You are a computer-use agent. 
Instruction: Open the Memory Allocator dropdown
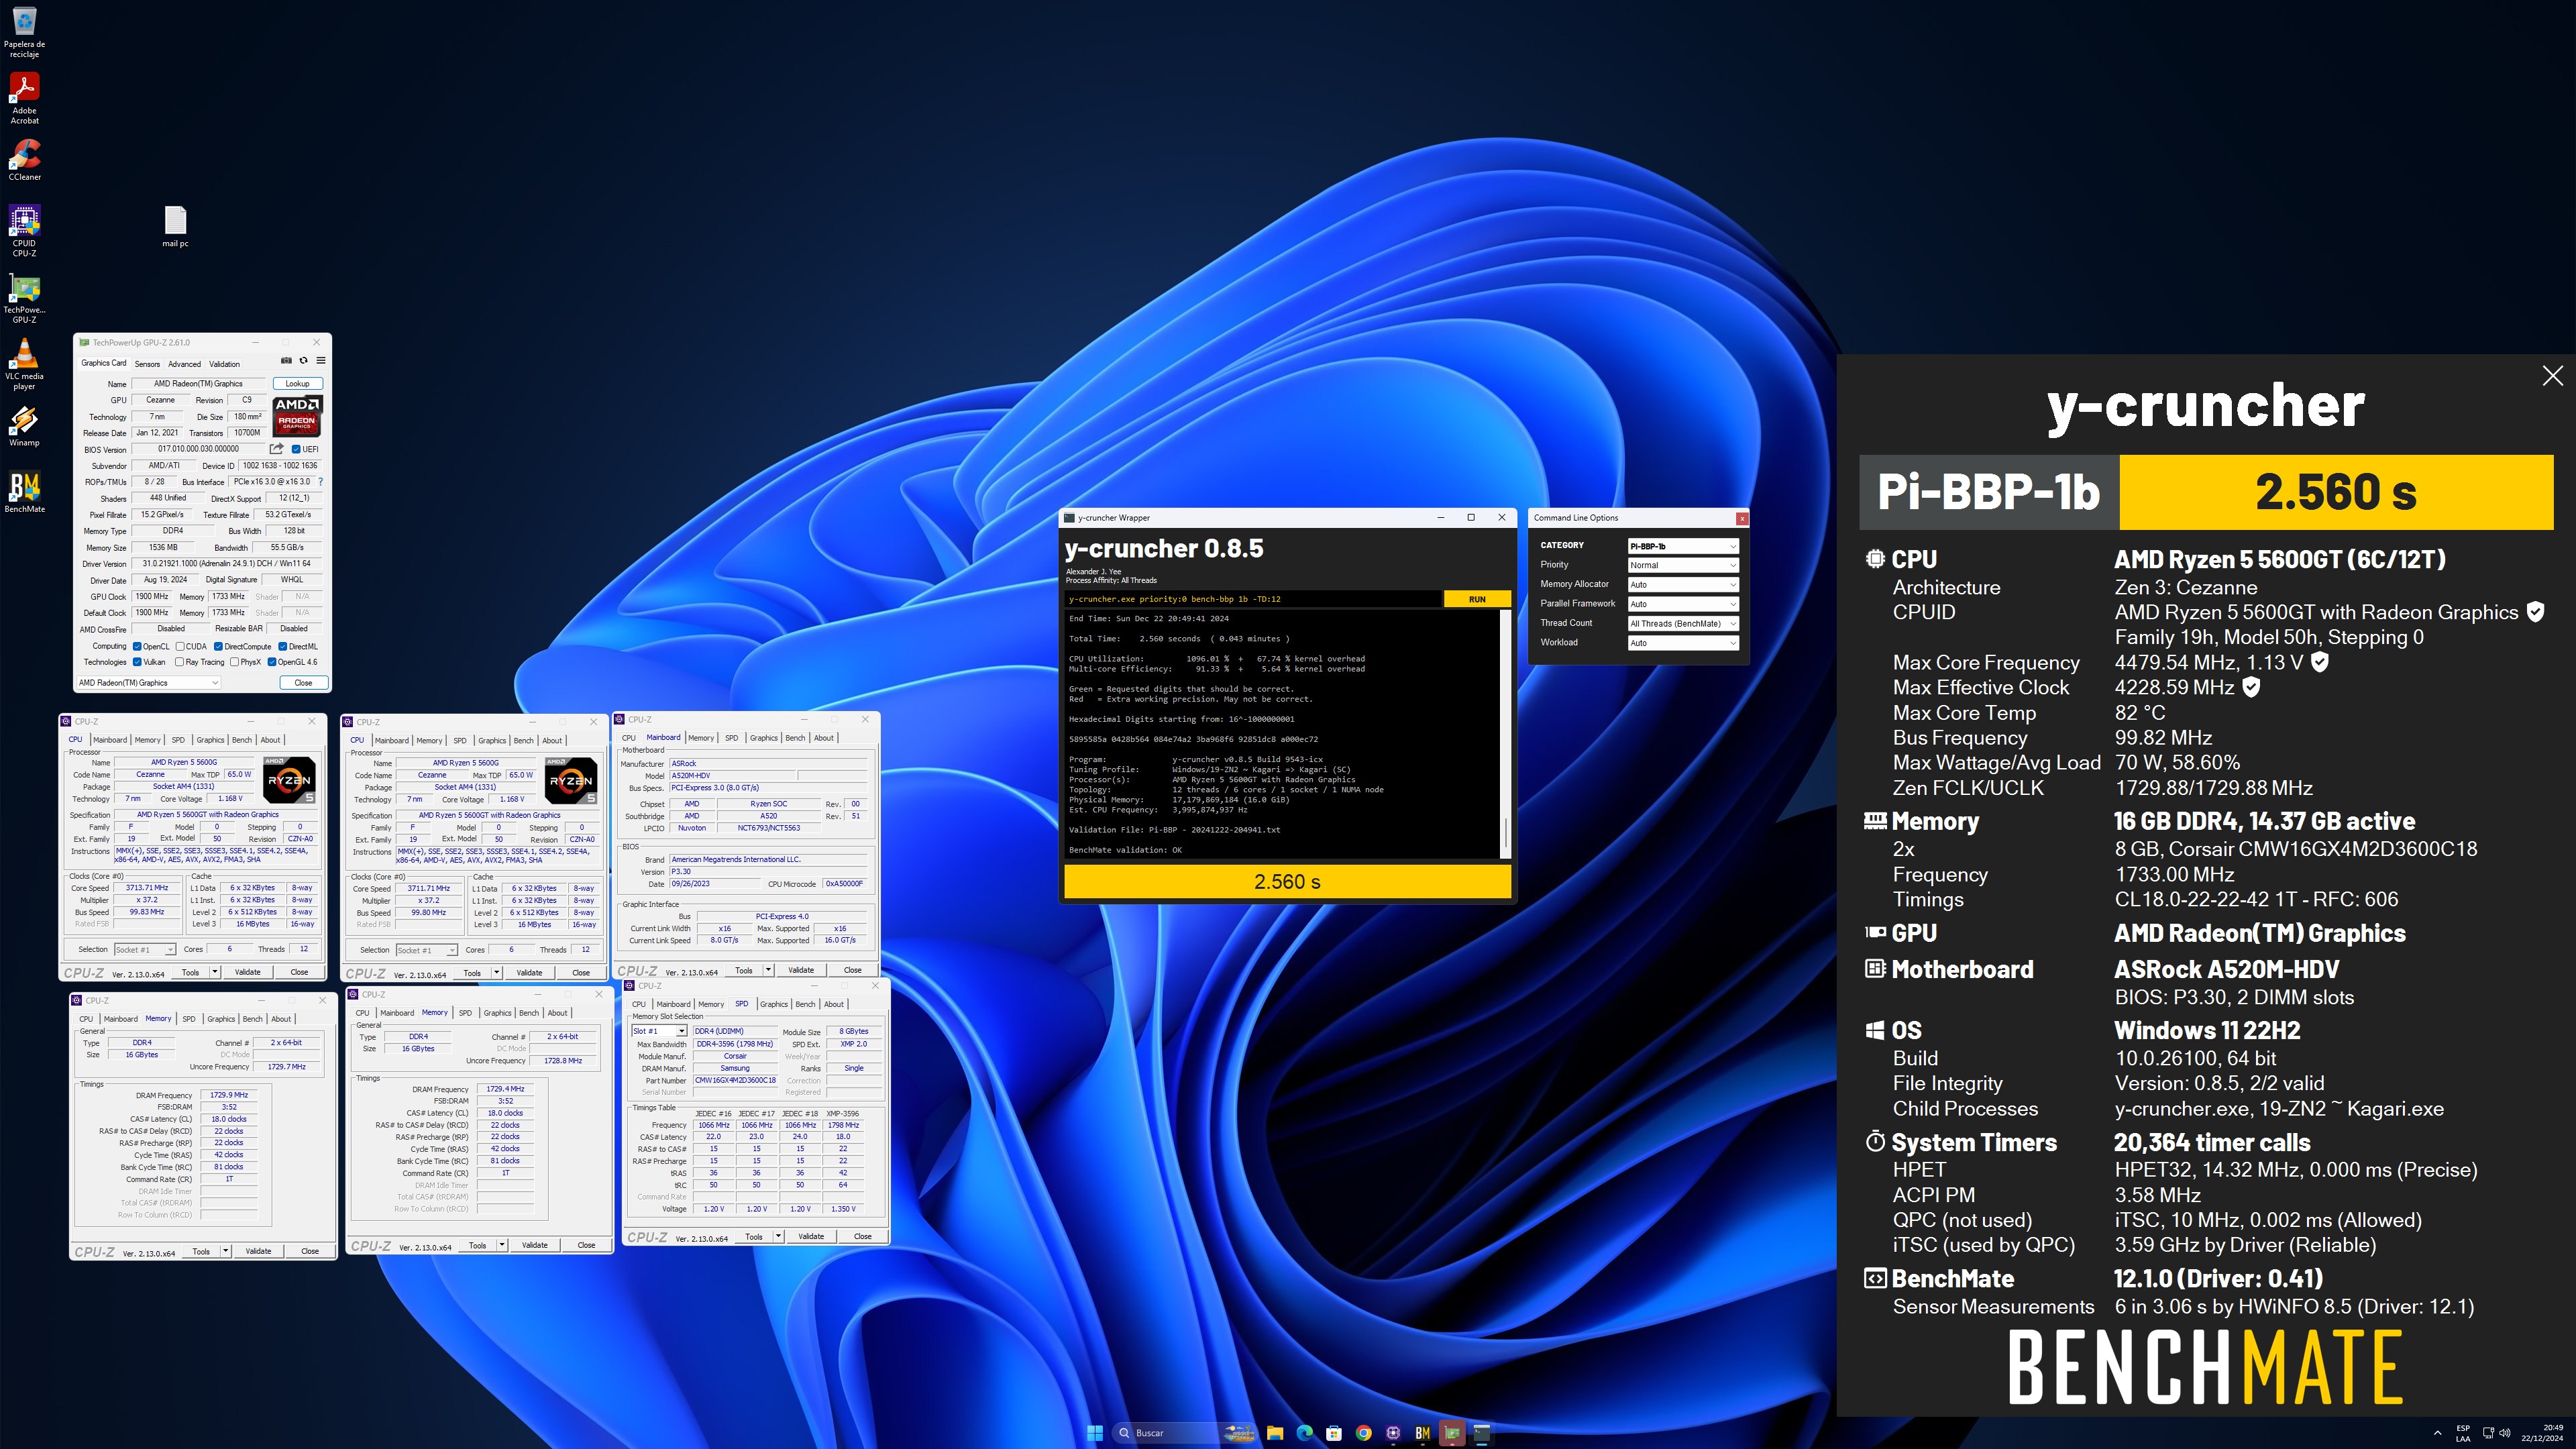1683,585
